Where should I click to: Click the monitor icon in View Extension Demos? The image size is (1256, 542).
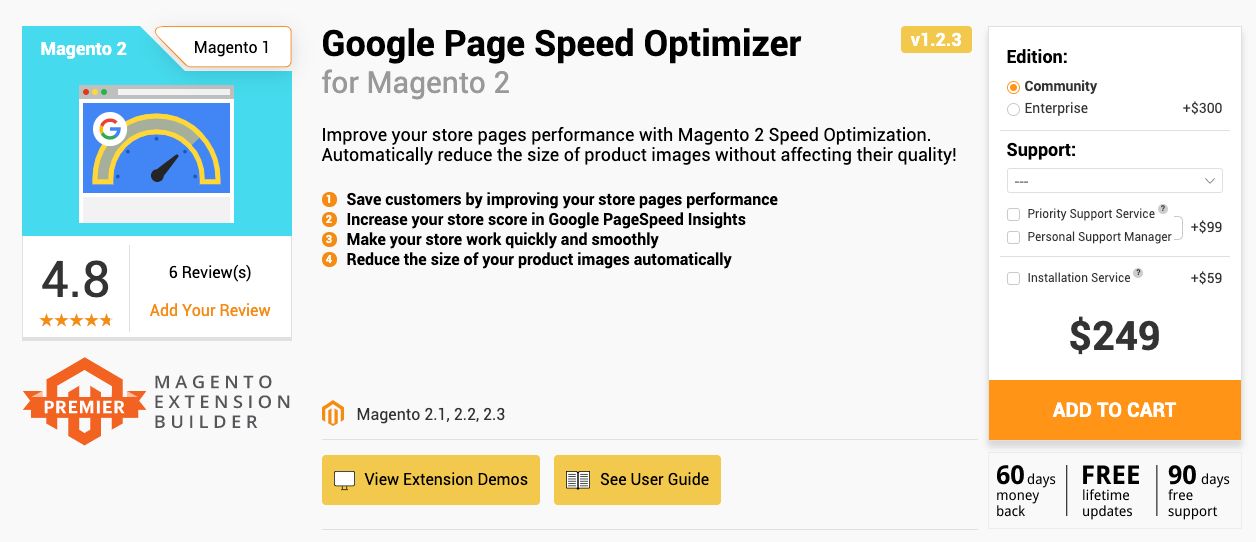point(345,480)
